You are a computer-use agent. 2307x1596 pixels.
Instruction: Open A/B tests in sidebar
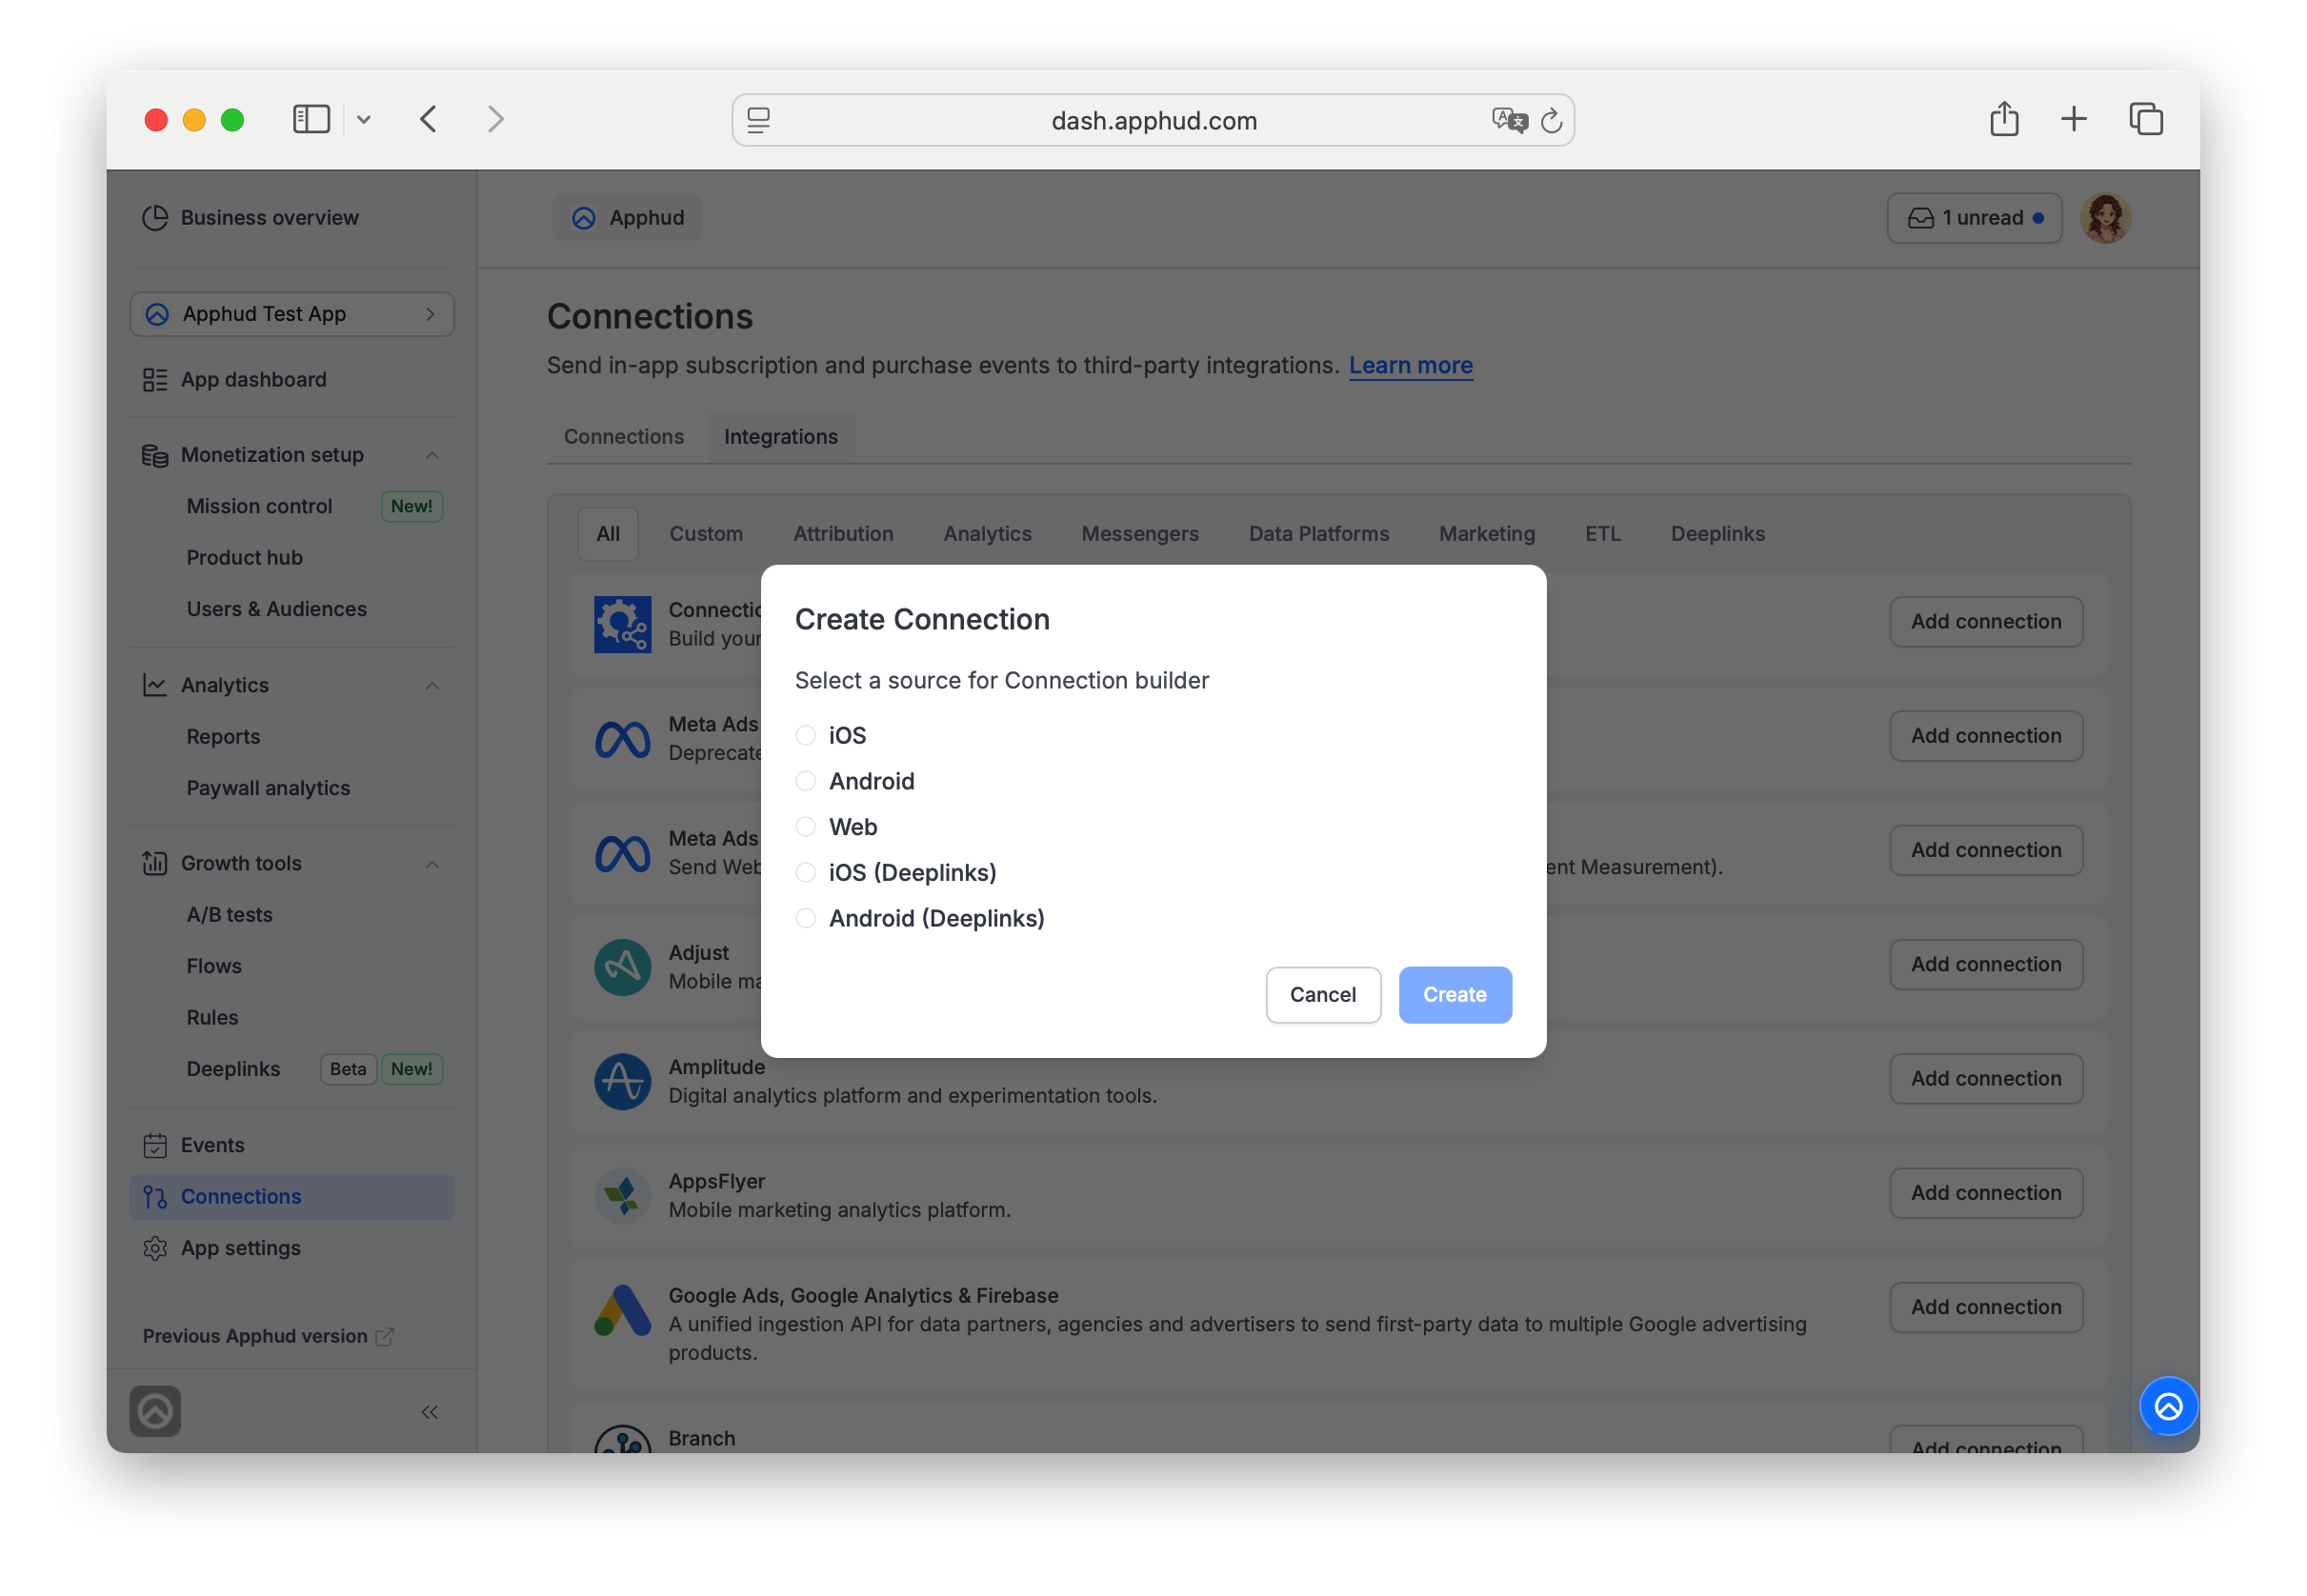(x=229, y=914)
